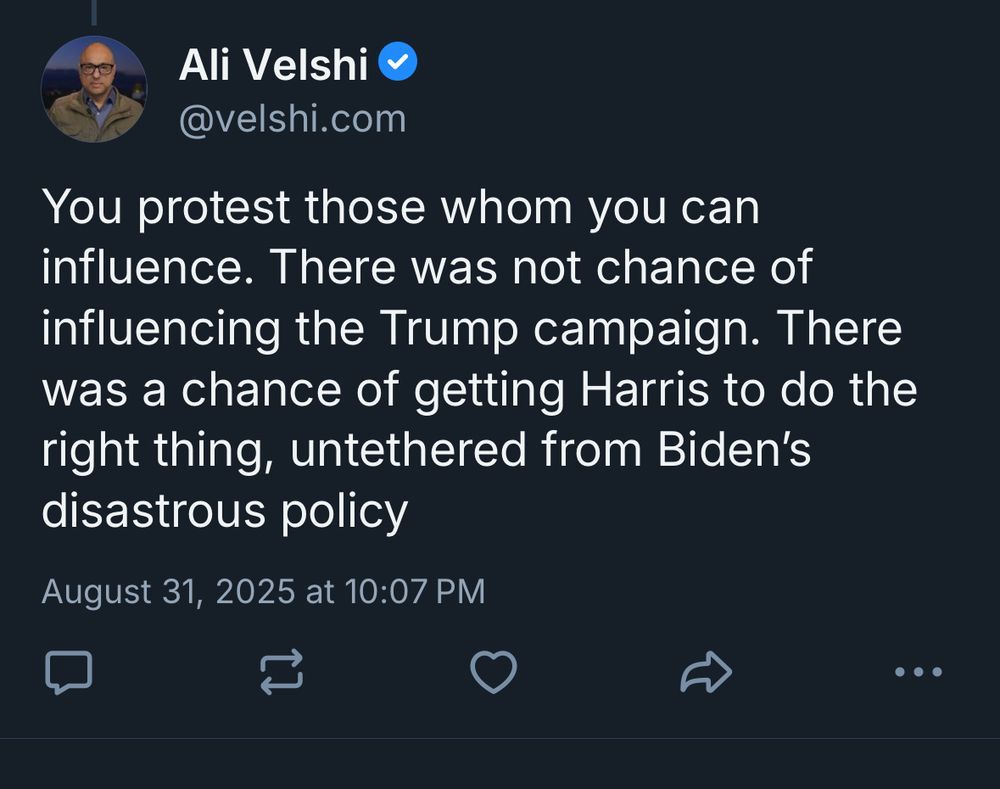Click the reply speech bubble icon
This screenshot has width=1000, height=789.
click(x=69, y=672)
